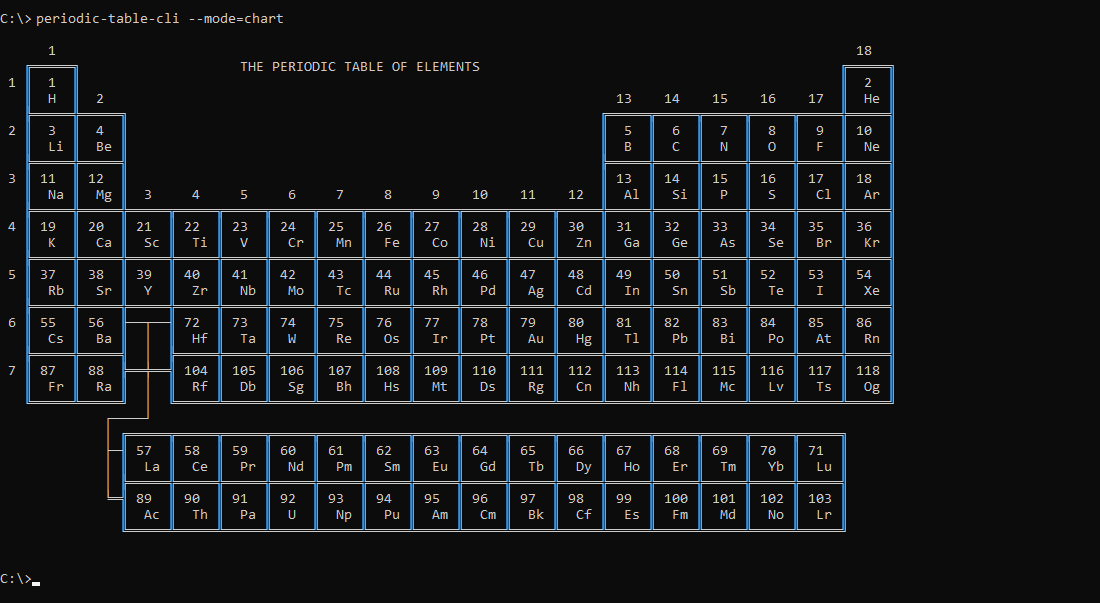Screen dimensions: 1100x603
Task: Click Sodium in period 3
Action: tap(52, 186)
